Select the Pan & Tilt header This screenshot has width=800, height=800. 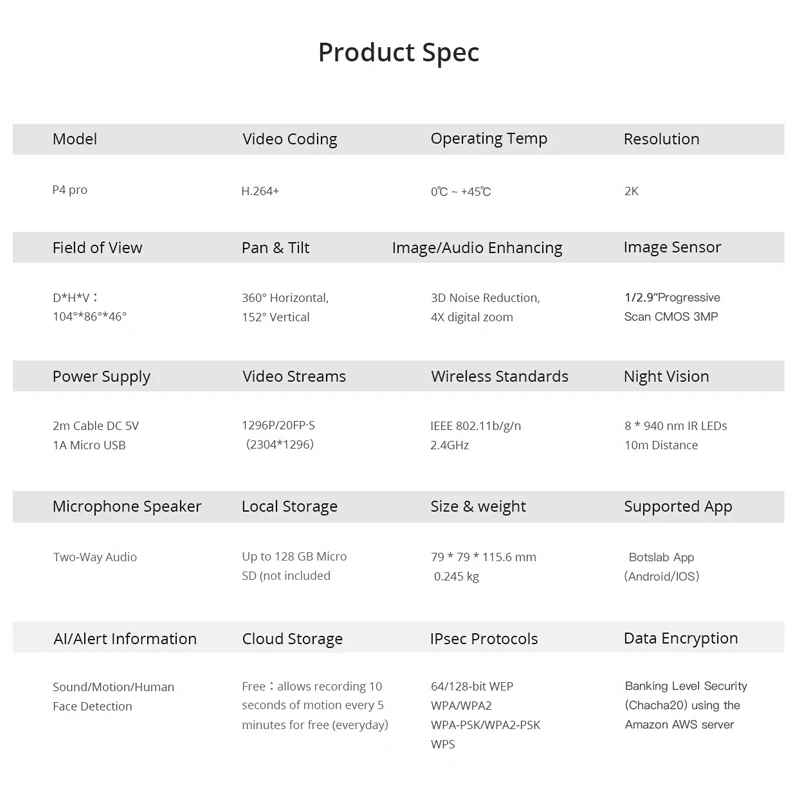tap(276, 248)
